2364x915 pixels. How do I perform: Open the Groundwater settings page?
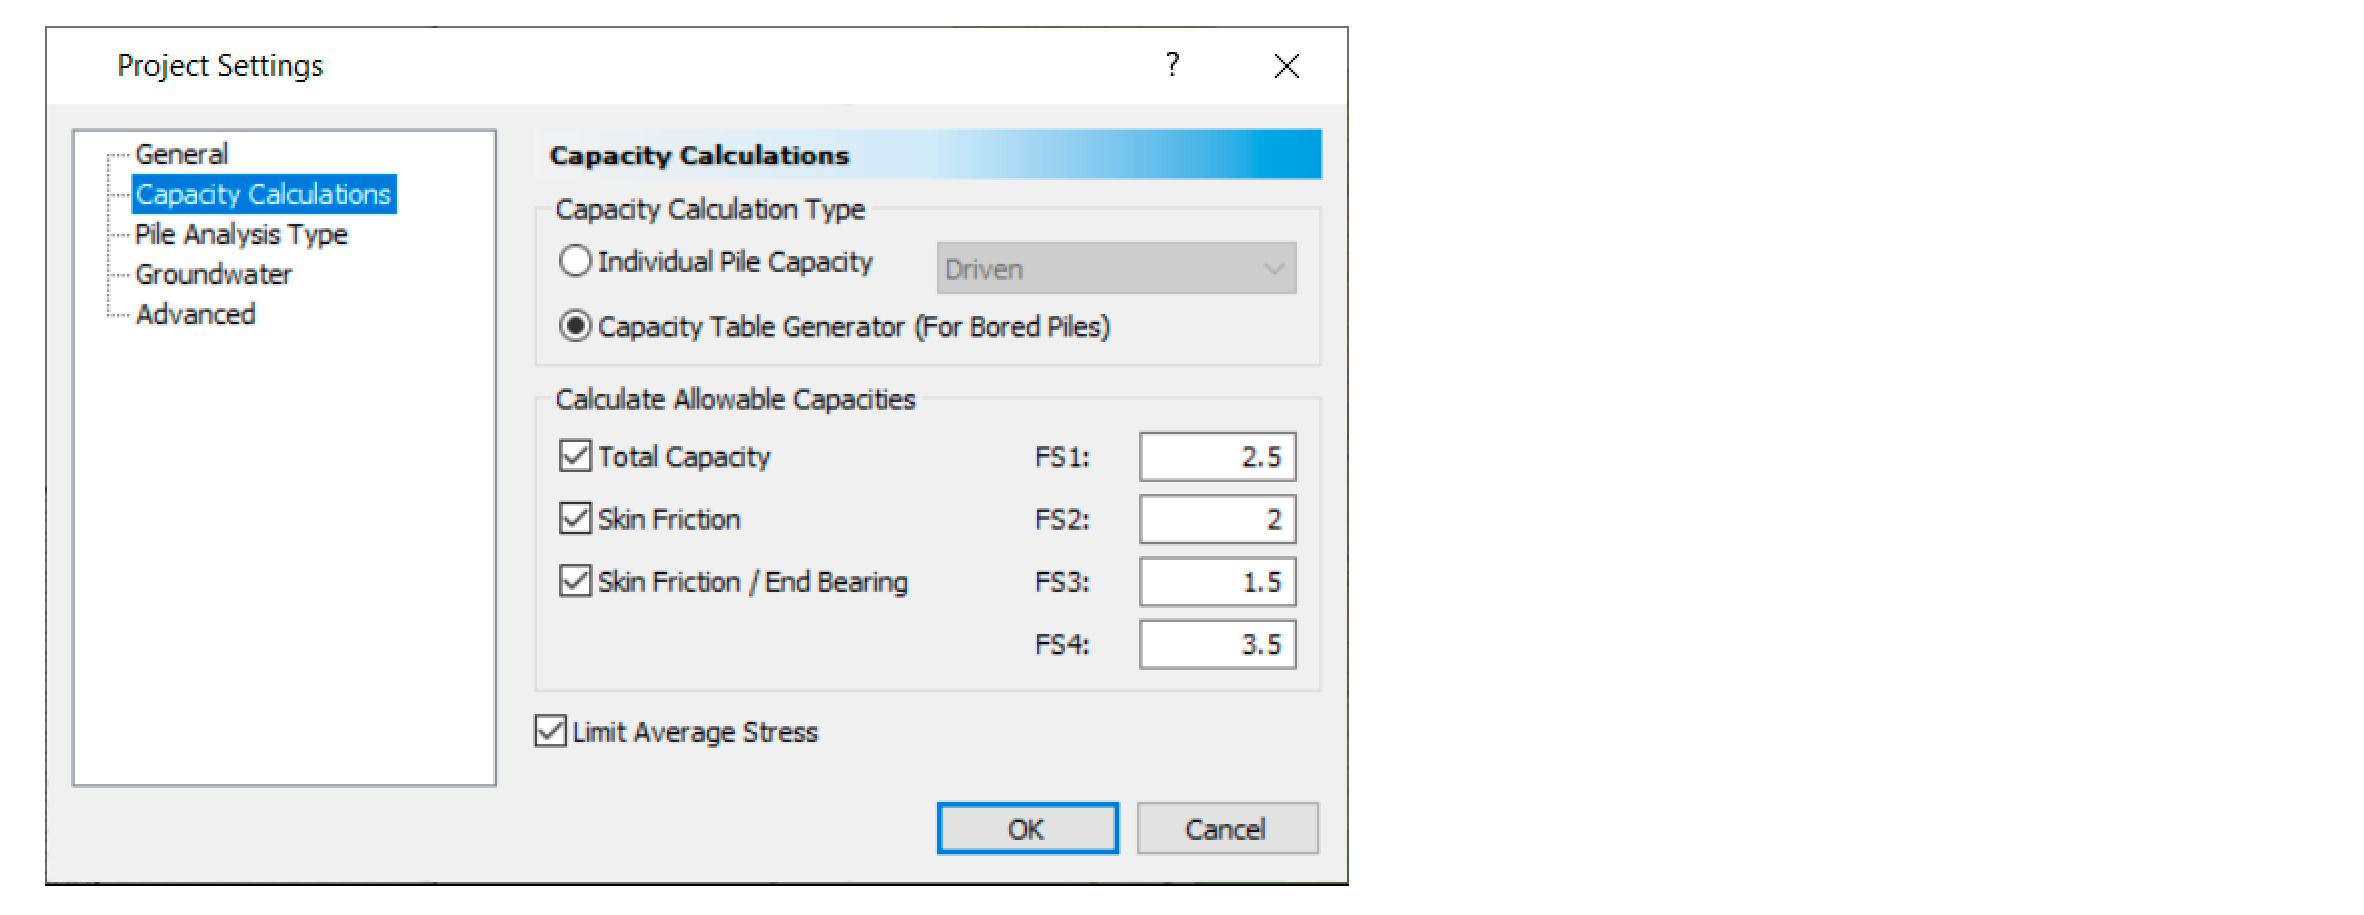[213, 274]
